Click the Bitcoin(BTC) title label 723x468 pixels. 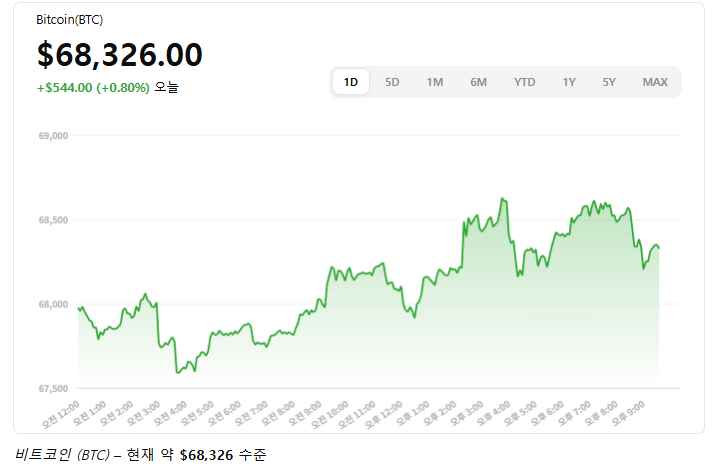[x=69, y=20]
